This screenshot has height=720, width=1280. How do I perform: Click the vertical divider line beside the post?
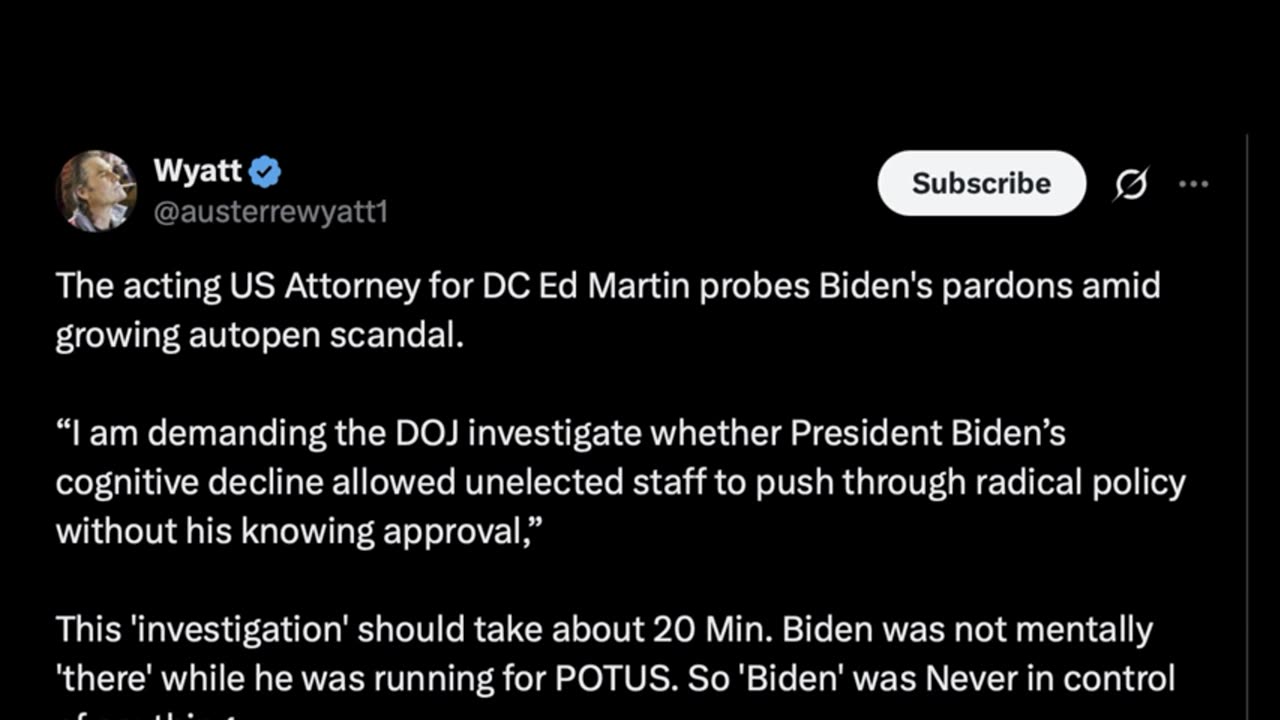[1246, 427]
